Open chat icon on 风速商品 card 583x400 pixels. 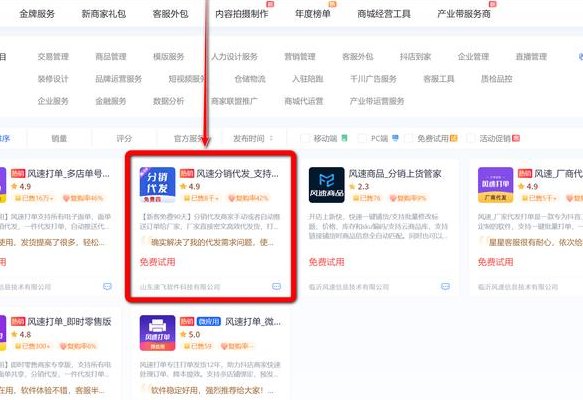click(445, 286)
